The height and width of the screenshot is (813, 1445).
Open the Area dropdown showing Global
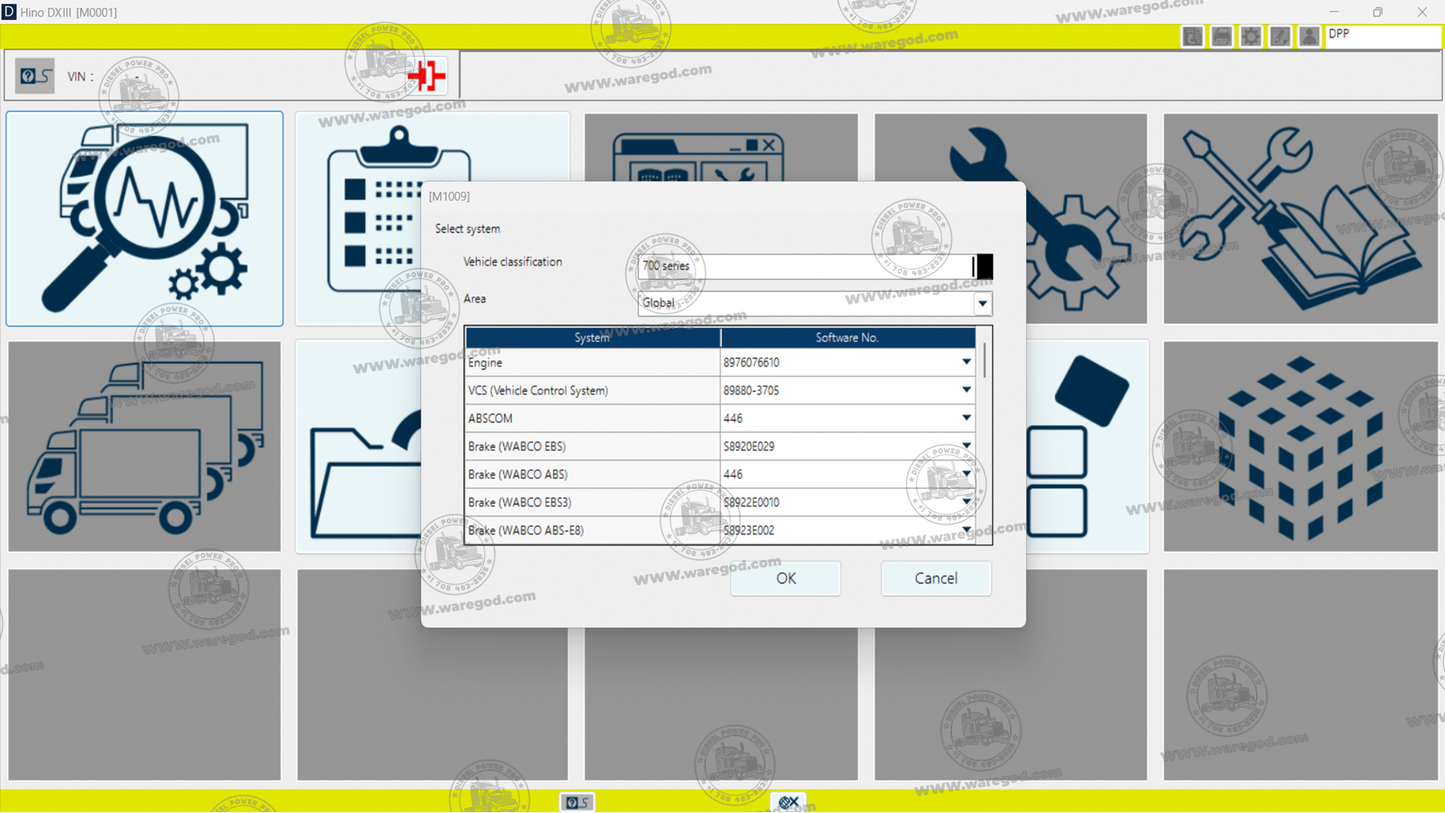tap(982, 303)
